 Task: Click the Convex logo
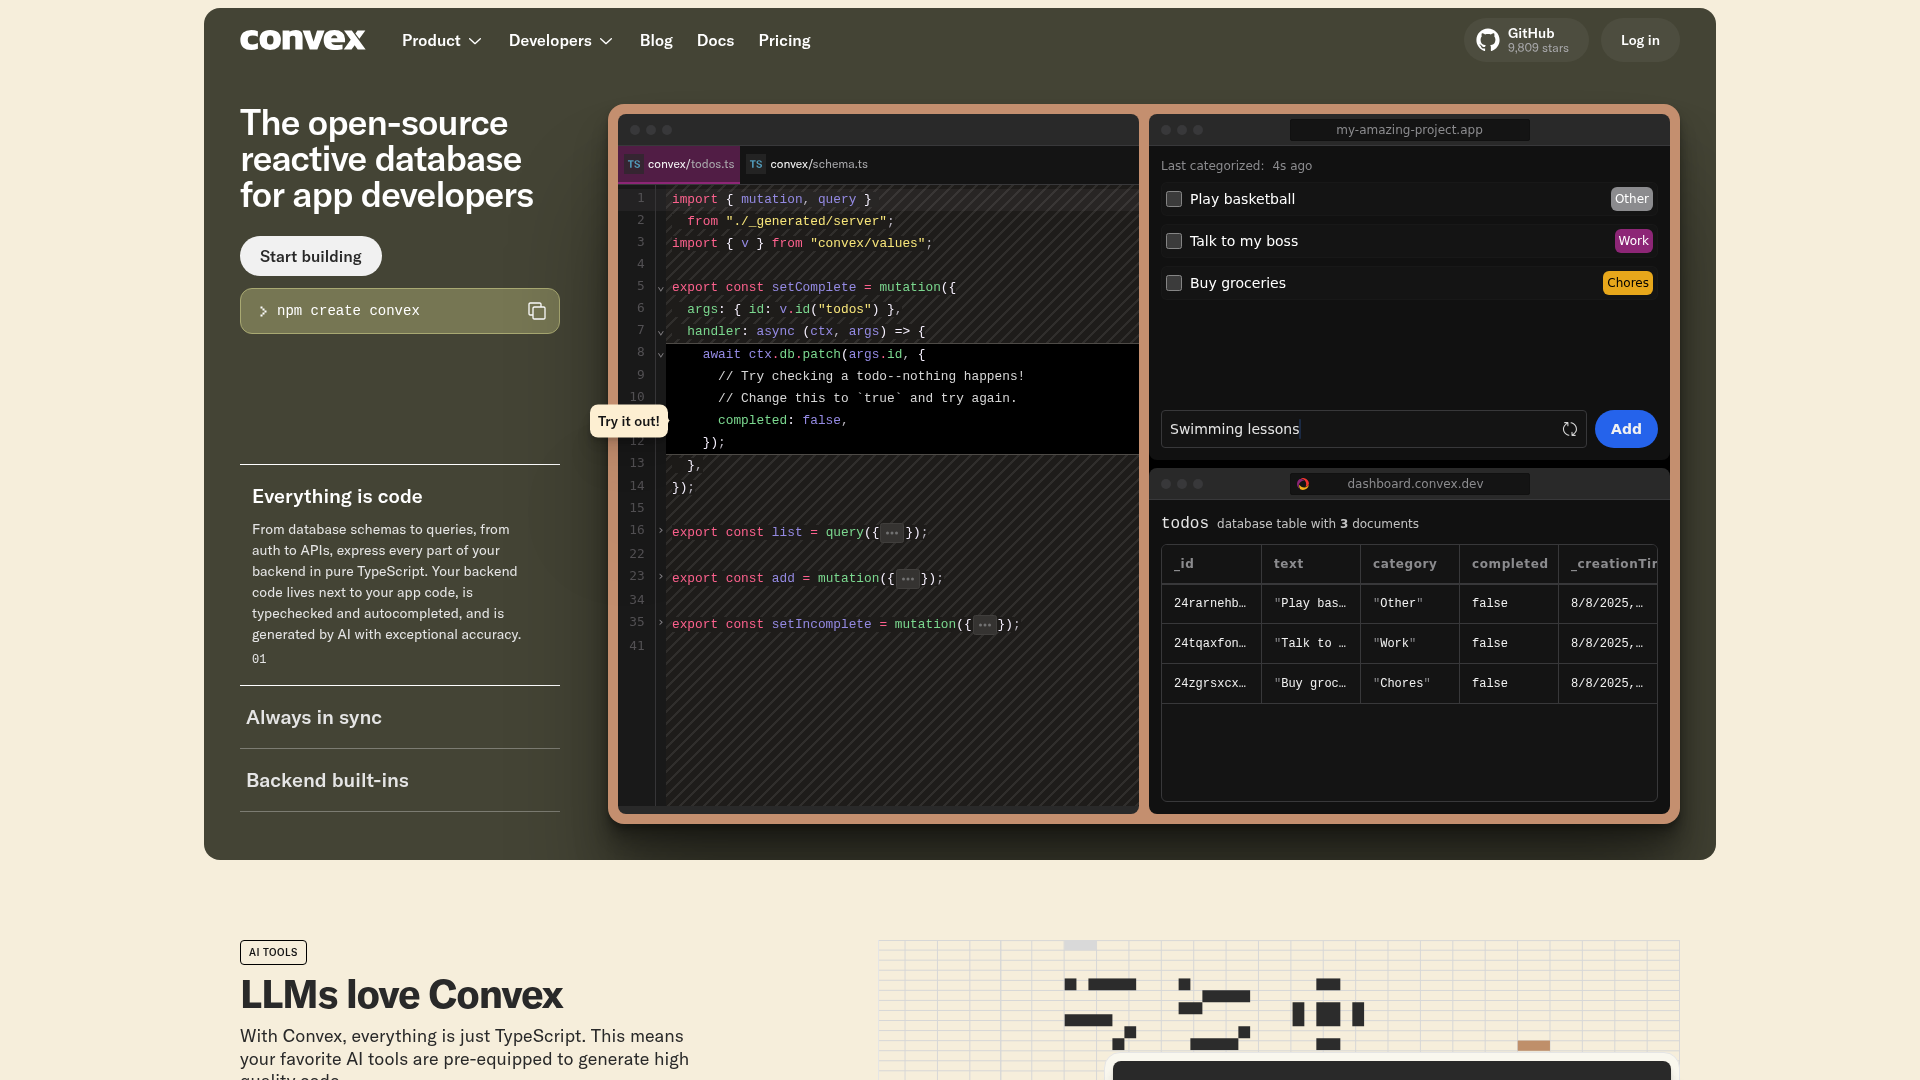pyautogui.click(x=302, y=40)
